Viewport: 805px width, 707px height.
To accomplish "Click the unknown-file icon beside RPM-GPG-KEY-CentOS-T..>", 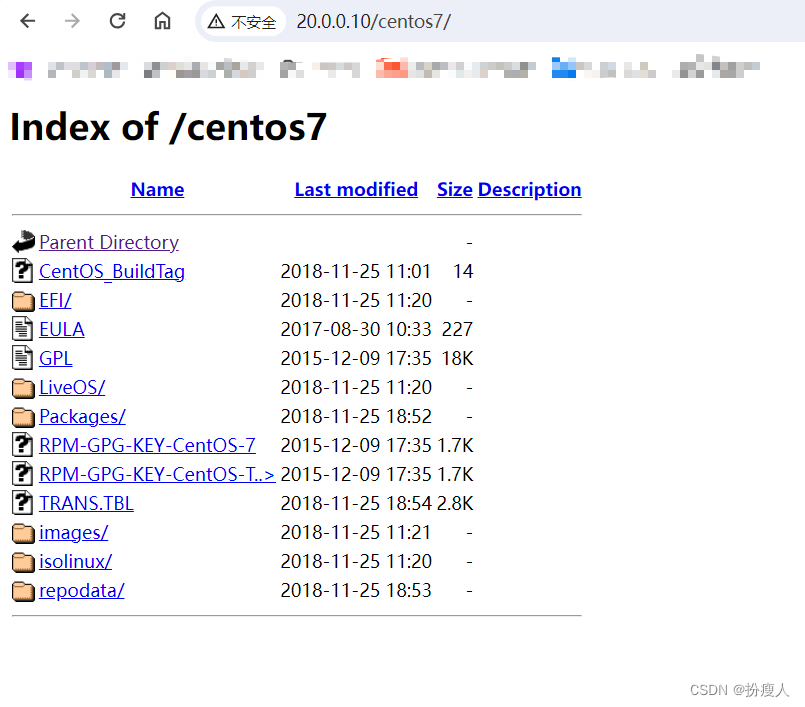I will pyautogui.click(x=23, y=473).
